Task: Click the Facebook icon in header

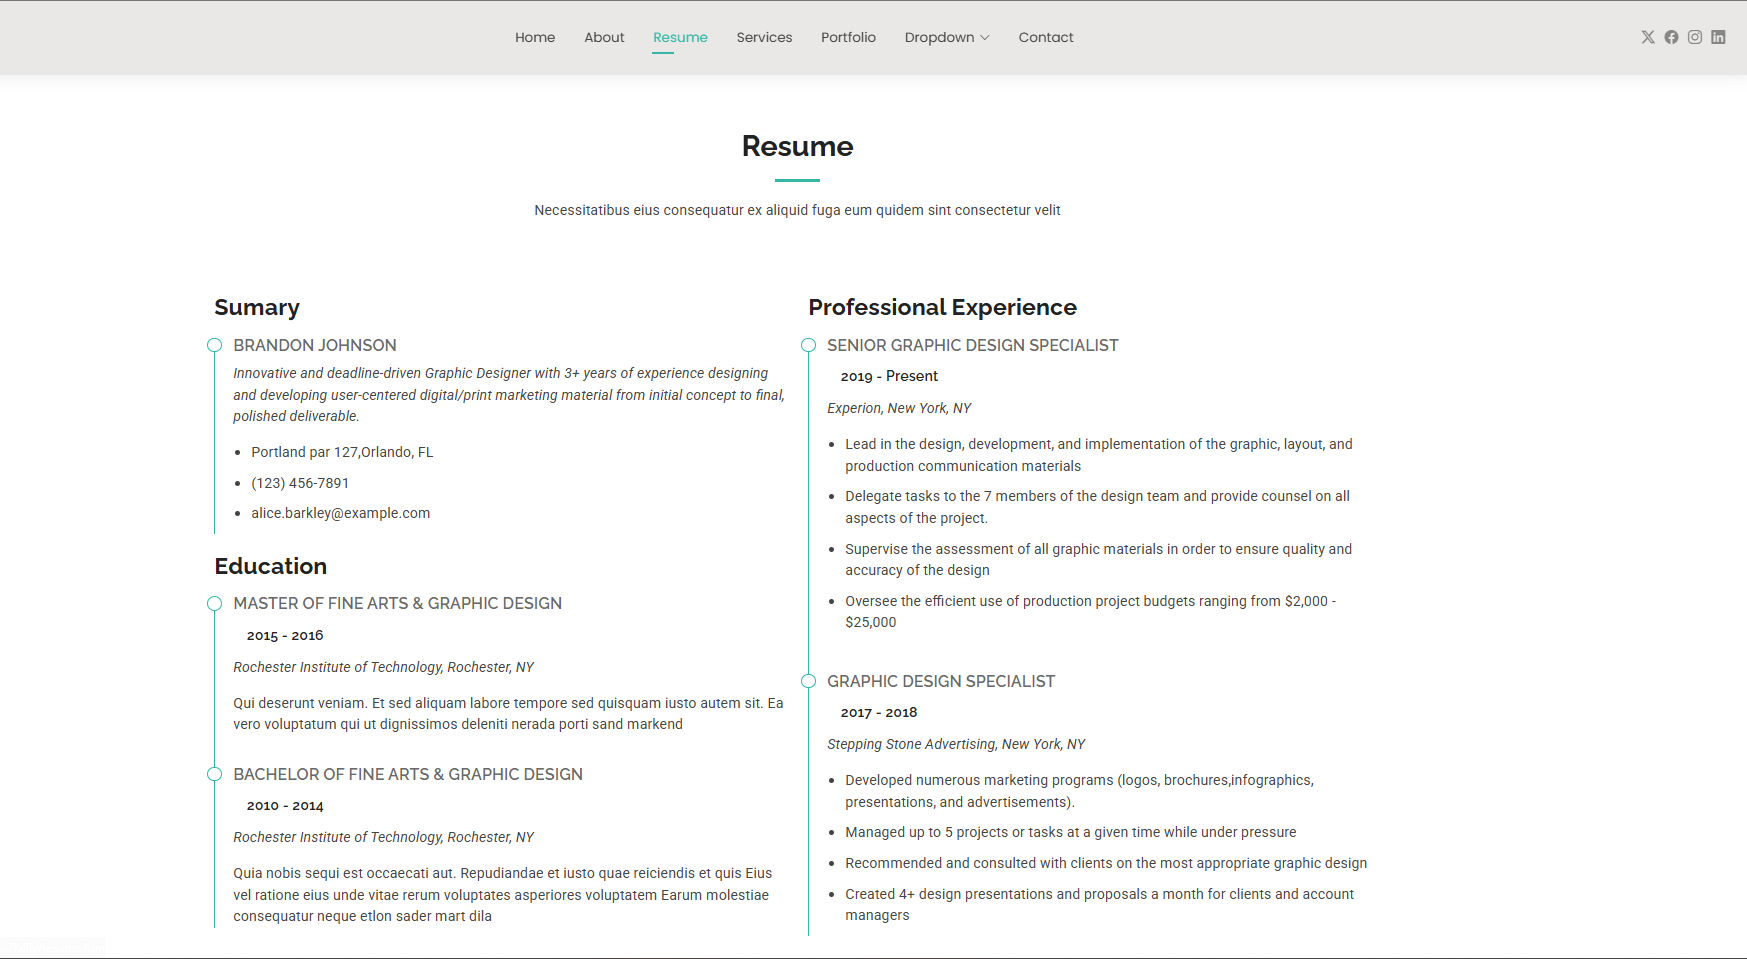Action: point(1671,37)
